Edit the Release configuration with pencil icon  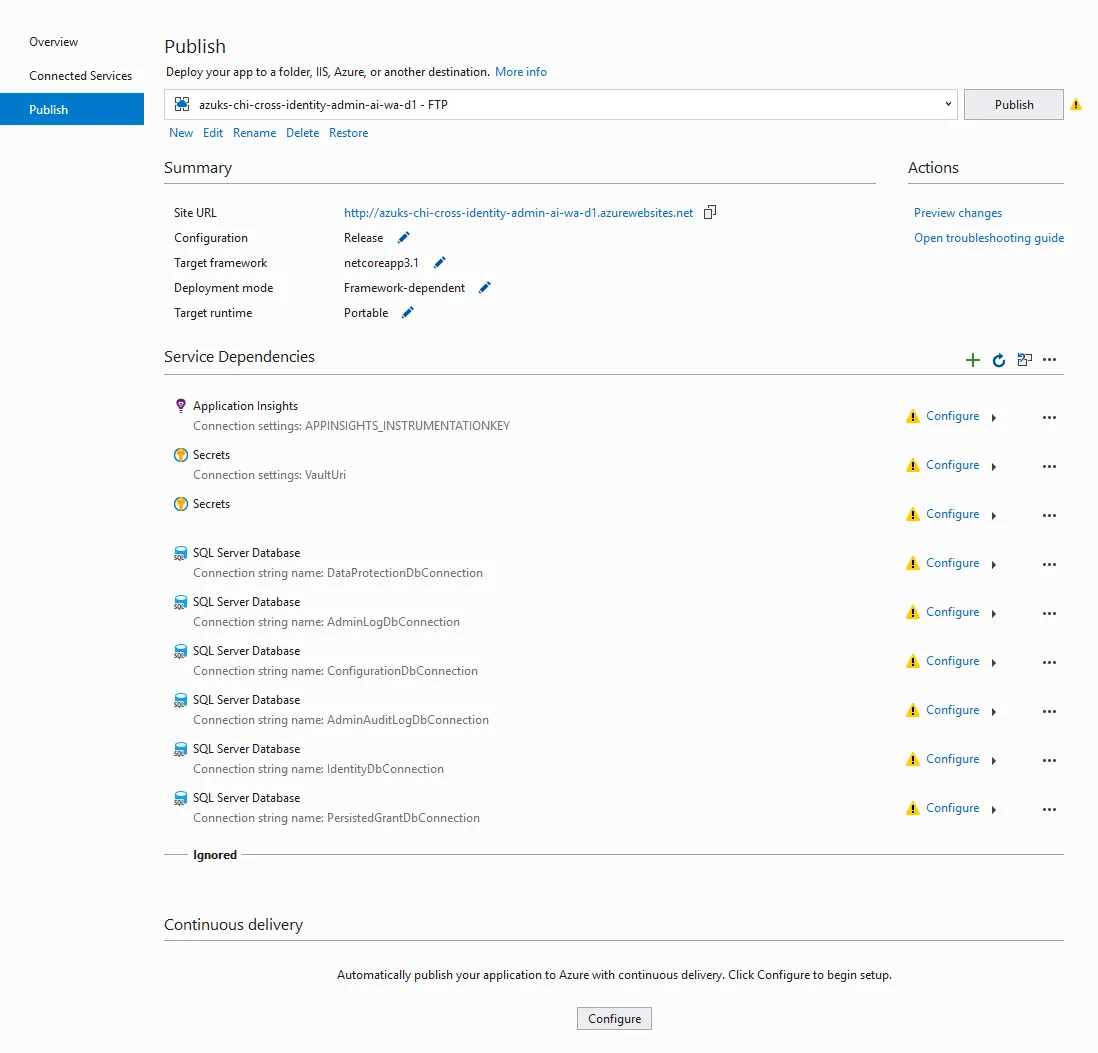pyautogui.click(x=404, y=238)
